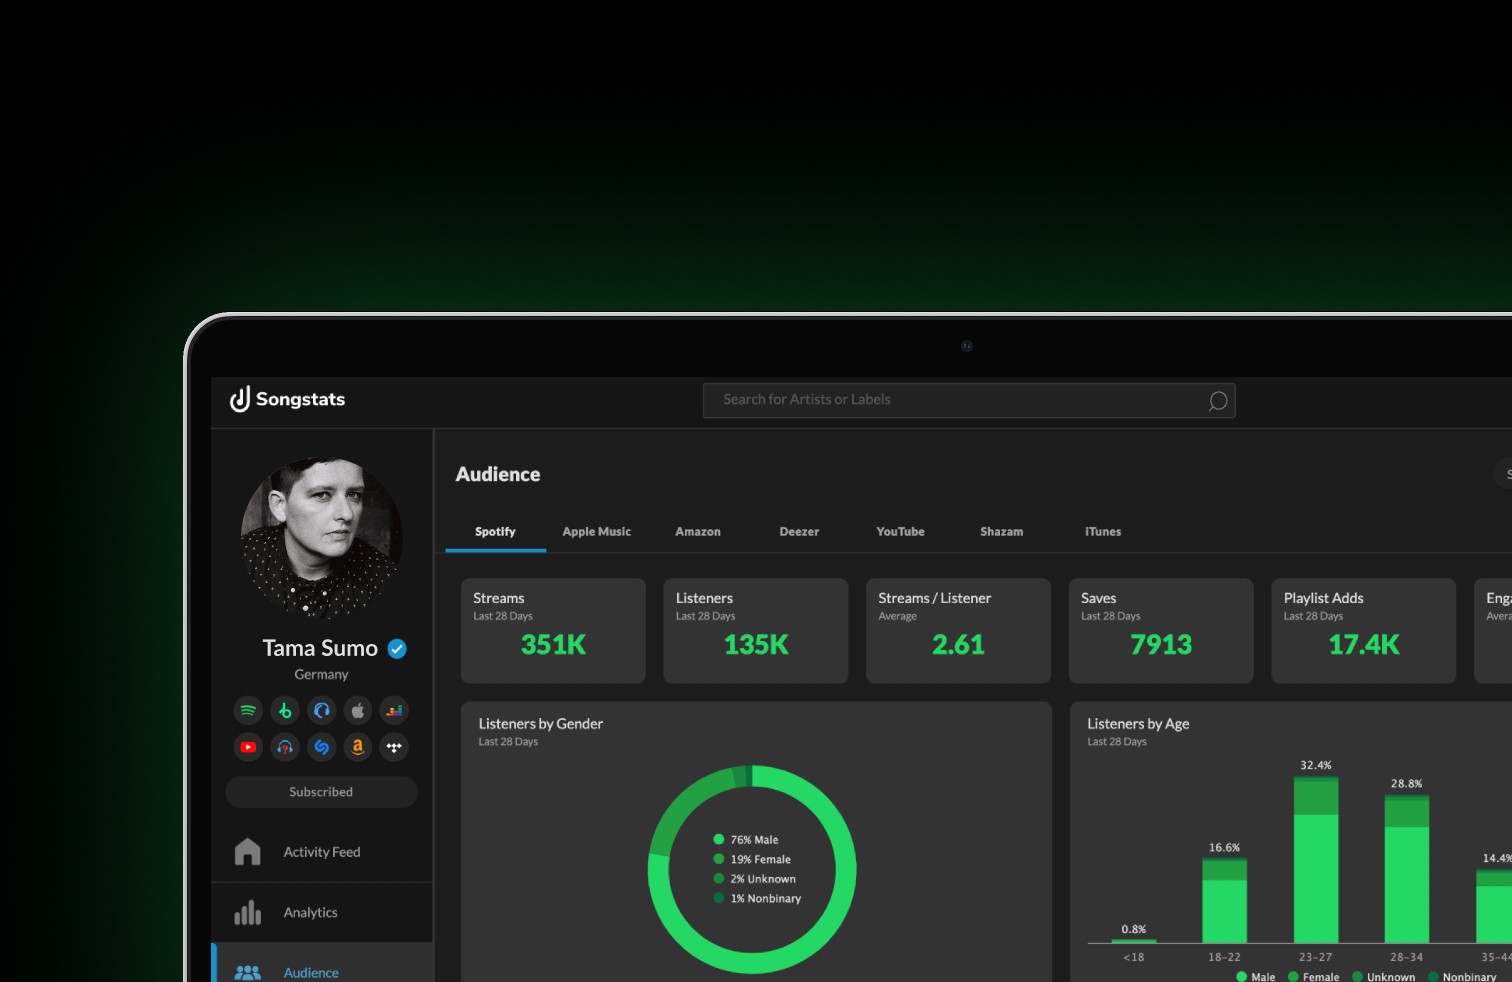Click the 19% Female donut legend entry
This screenshot has height=982, width=1512.
(x=752, y=859)
